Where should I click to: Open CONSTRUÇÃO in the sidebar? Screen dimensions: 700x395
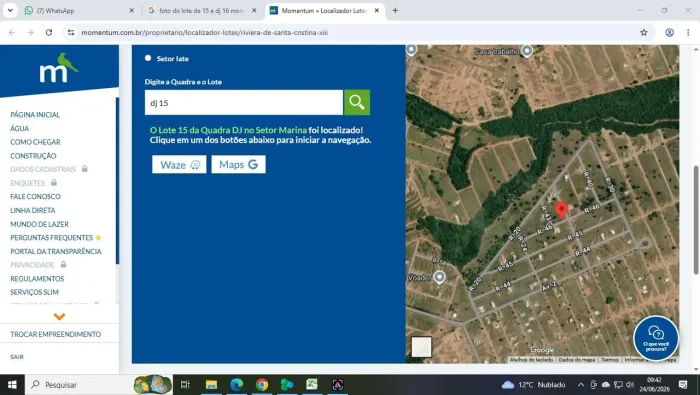(33, 156)
